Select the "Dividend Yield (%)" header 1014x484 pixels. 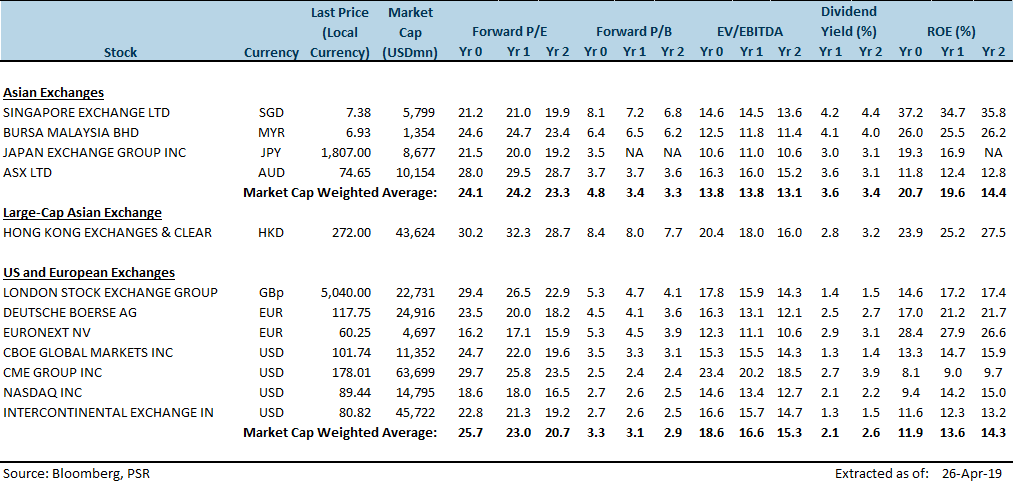click(848, 21)
